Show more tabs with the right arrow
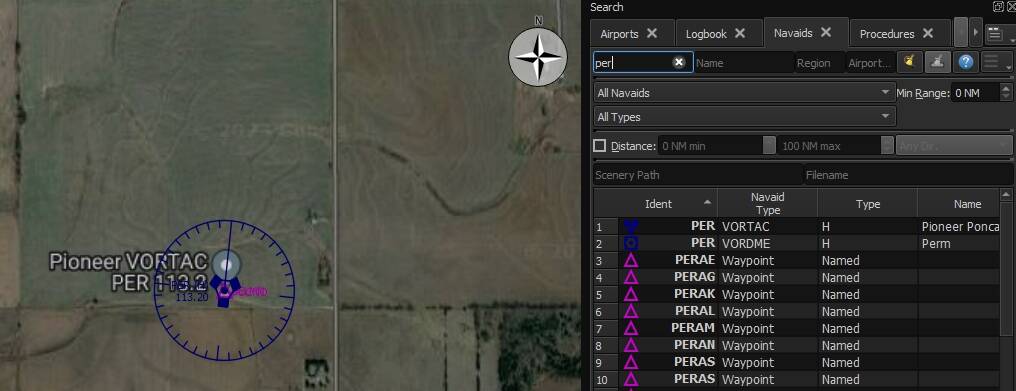The height and width of the screenshot is (391, 1016). 975,32
